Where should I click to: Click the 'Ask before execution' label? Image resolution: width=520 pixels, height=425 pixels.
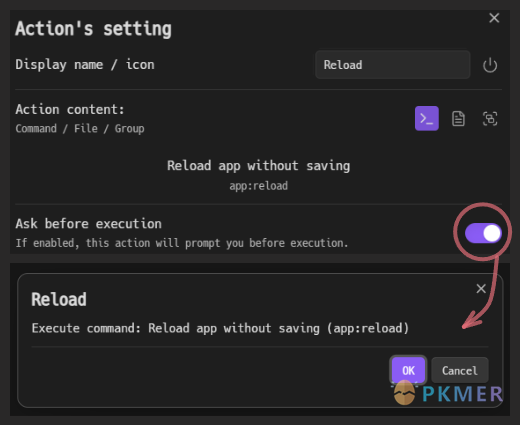[x=89, y=224]
